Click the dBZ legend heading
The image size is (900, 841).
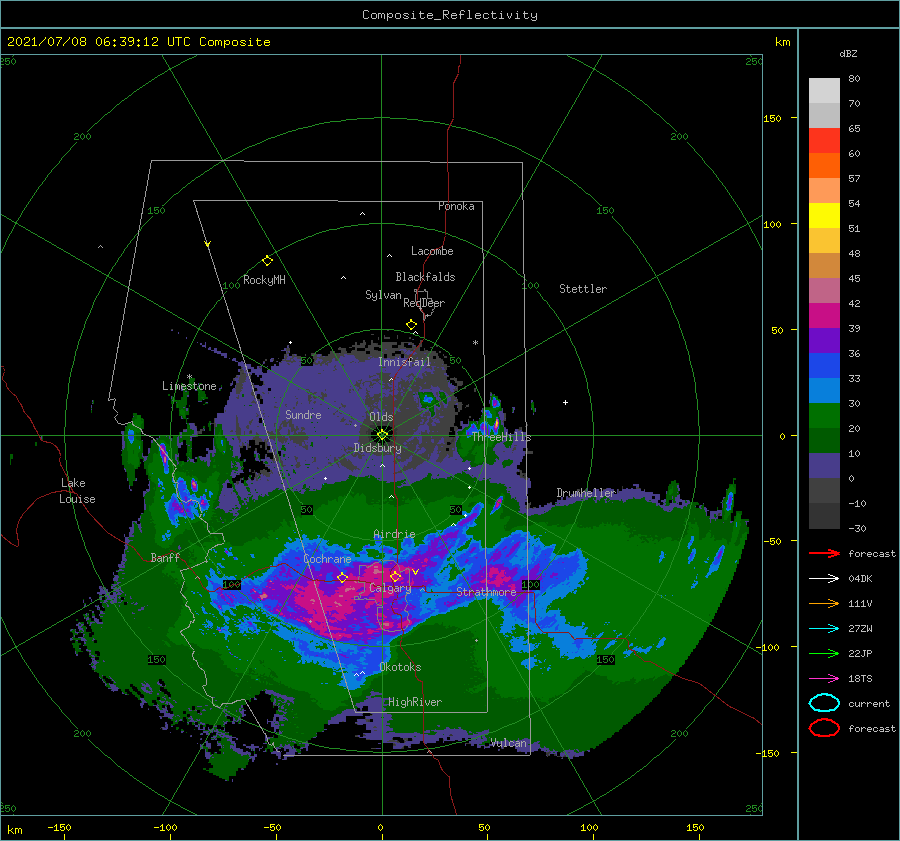tap(848, 54)
